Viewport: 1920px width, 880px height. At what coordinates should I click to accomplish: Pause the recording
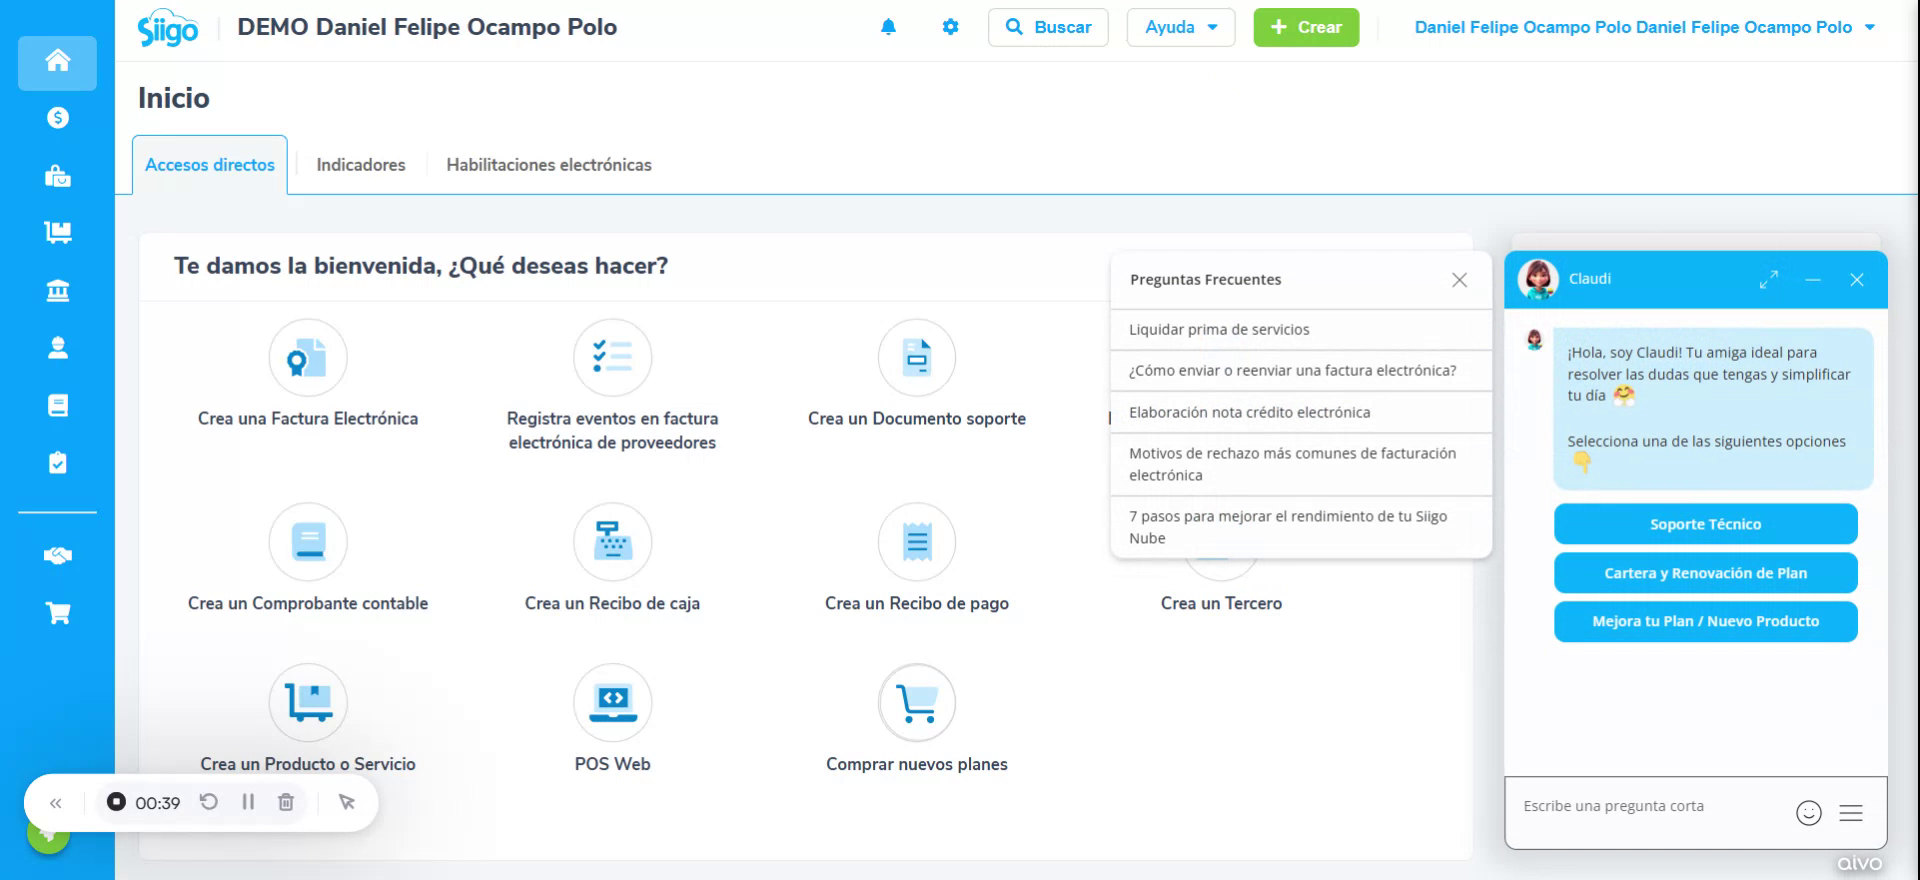click(x=248, y=802)
